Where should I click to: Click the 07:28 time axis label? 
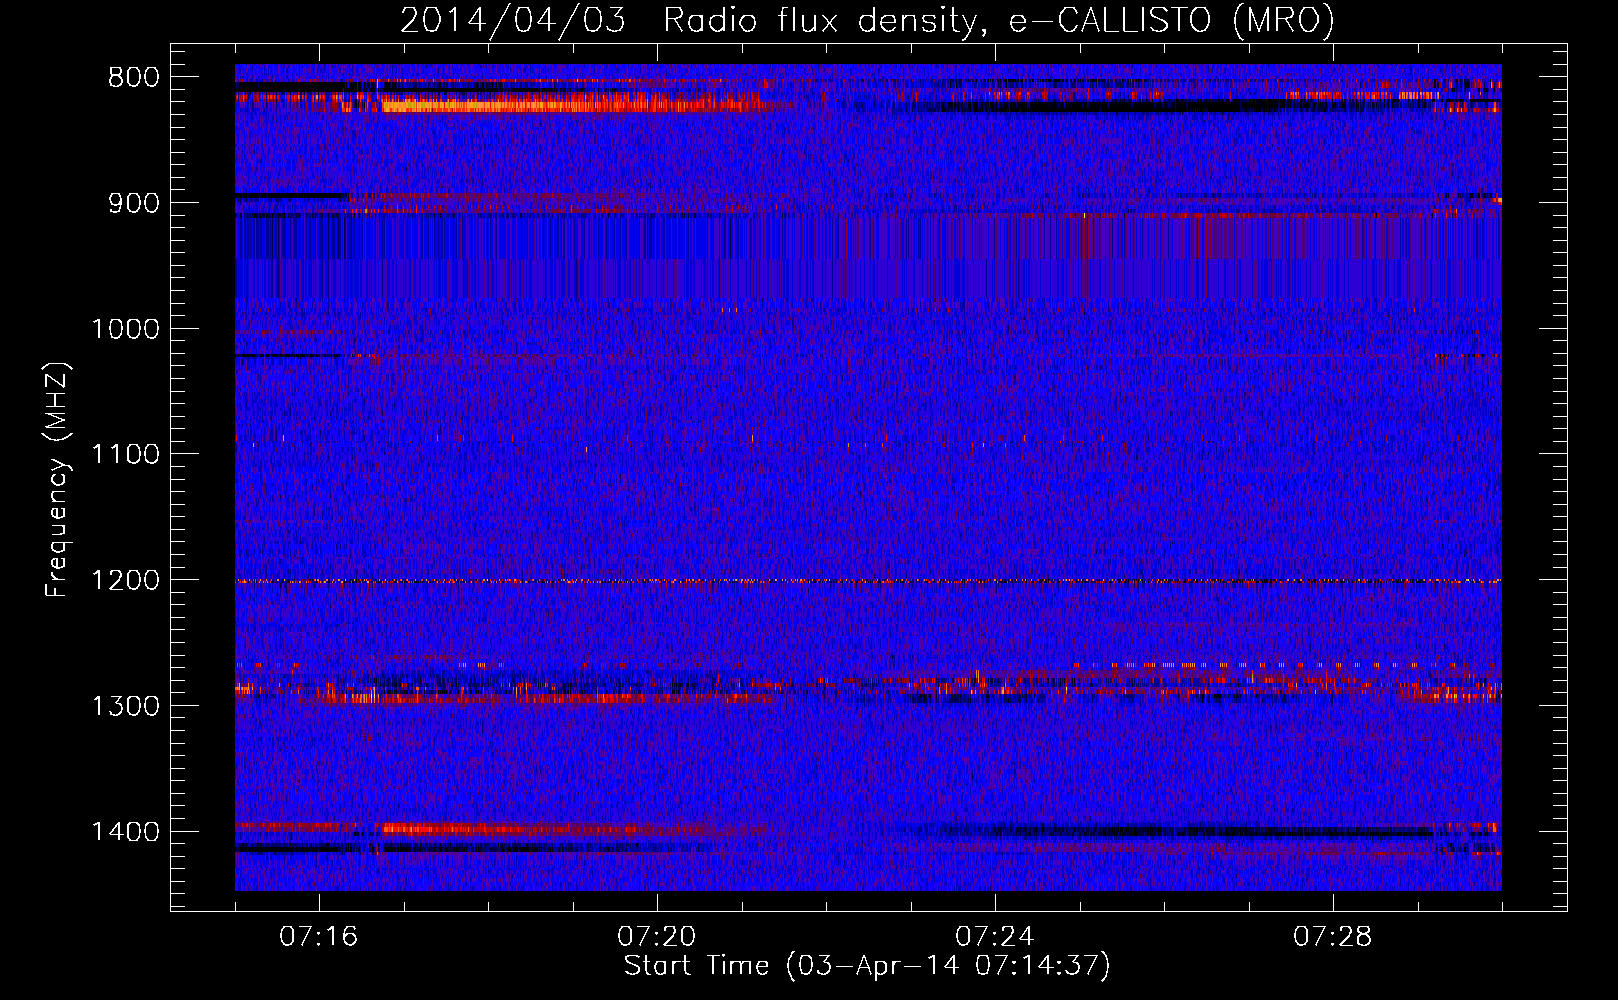1333,937
